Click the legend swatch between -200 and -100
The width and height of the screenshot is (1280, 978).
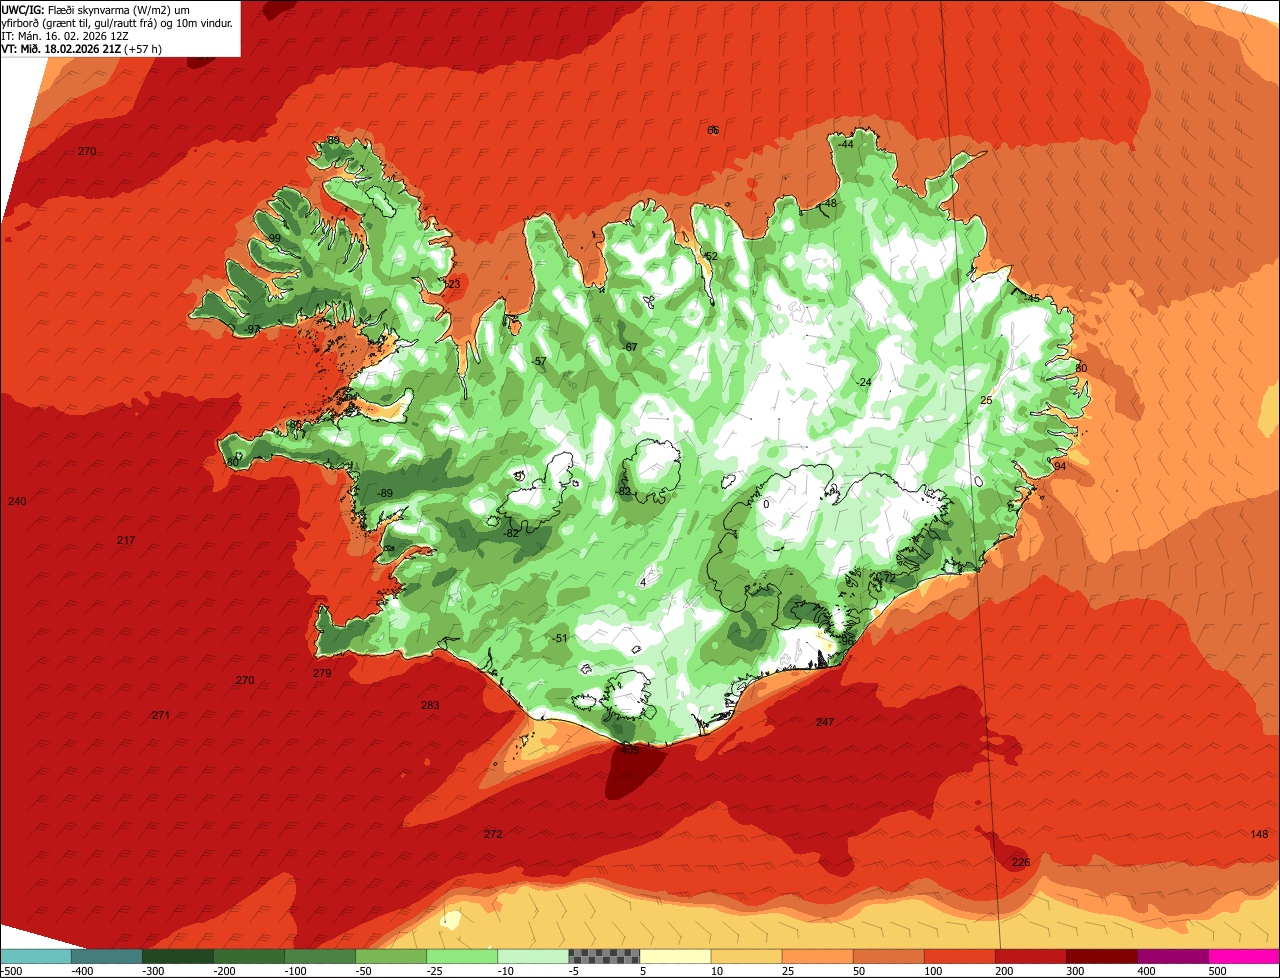coord(249,956)
